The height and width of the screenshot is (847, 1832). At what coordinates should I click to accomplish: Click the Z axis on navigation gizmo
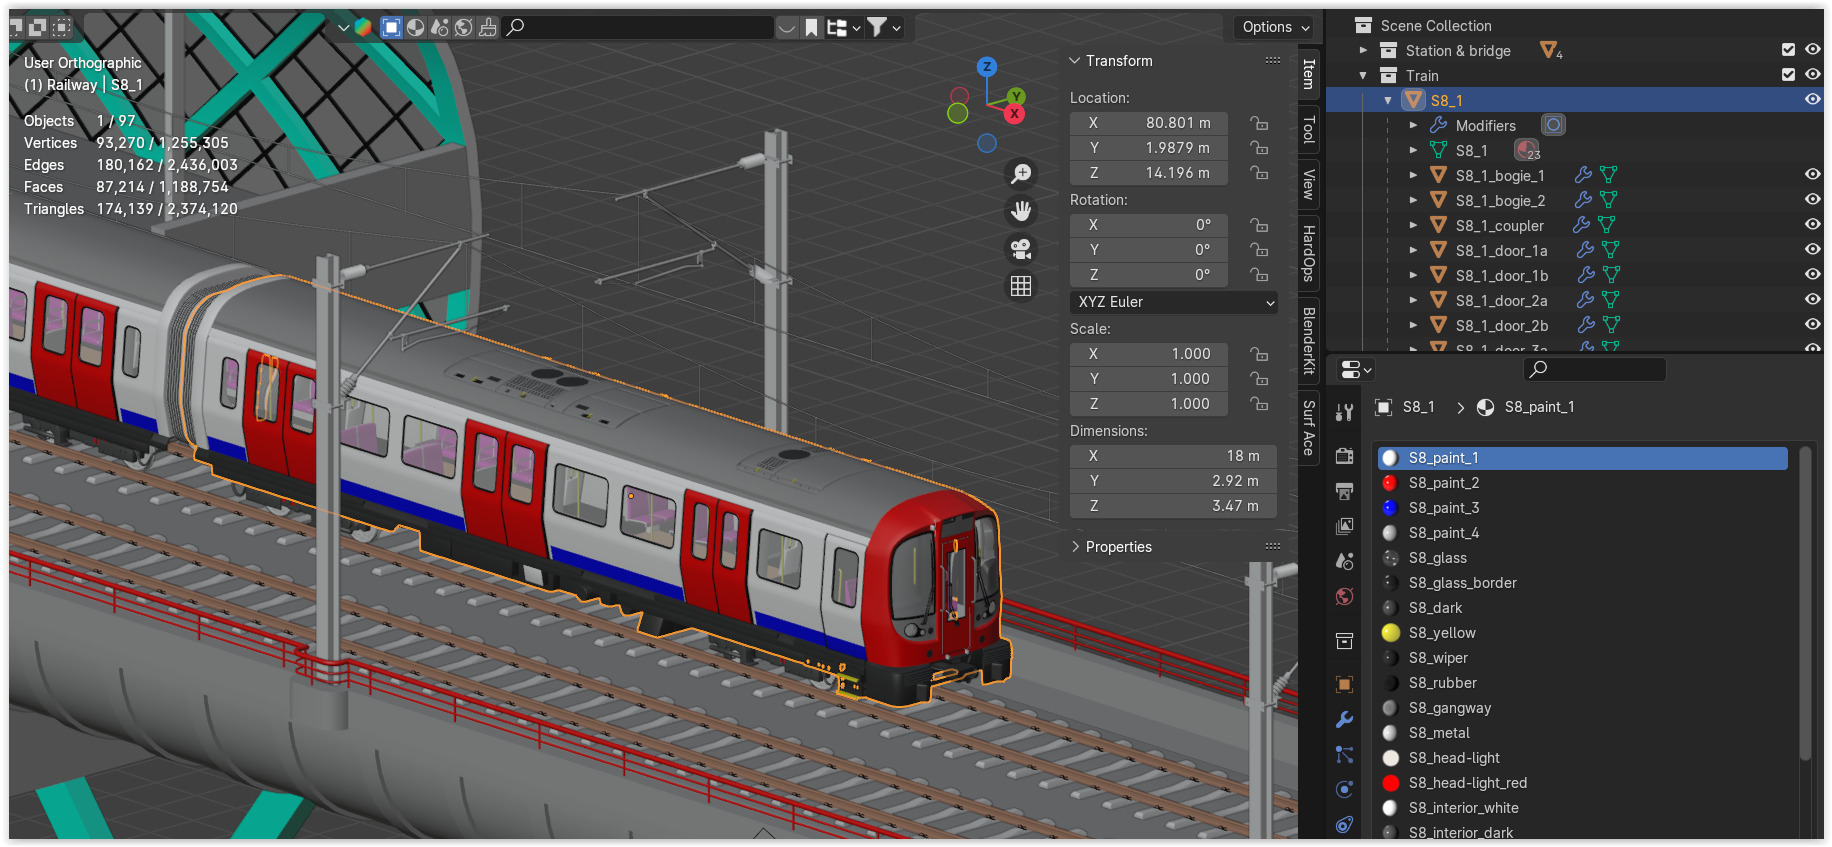click(x=987, y=67)
